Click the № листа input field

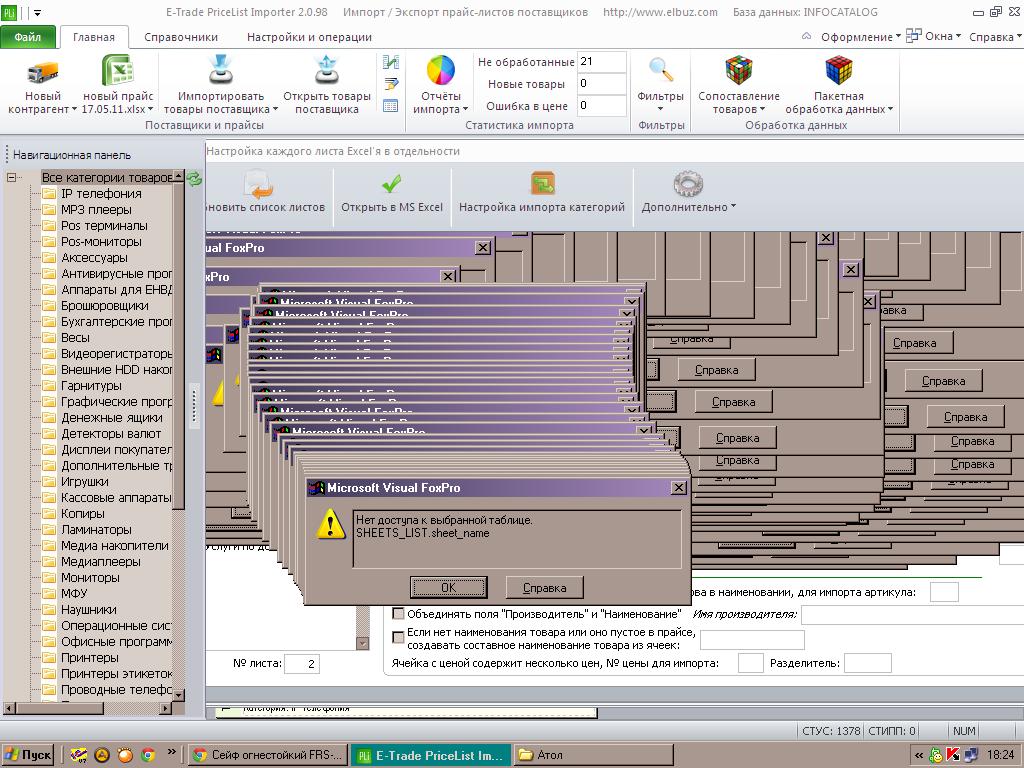point(302,664)
